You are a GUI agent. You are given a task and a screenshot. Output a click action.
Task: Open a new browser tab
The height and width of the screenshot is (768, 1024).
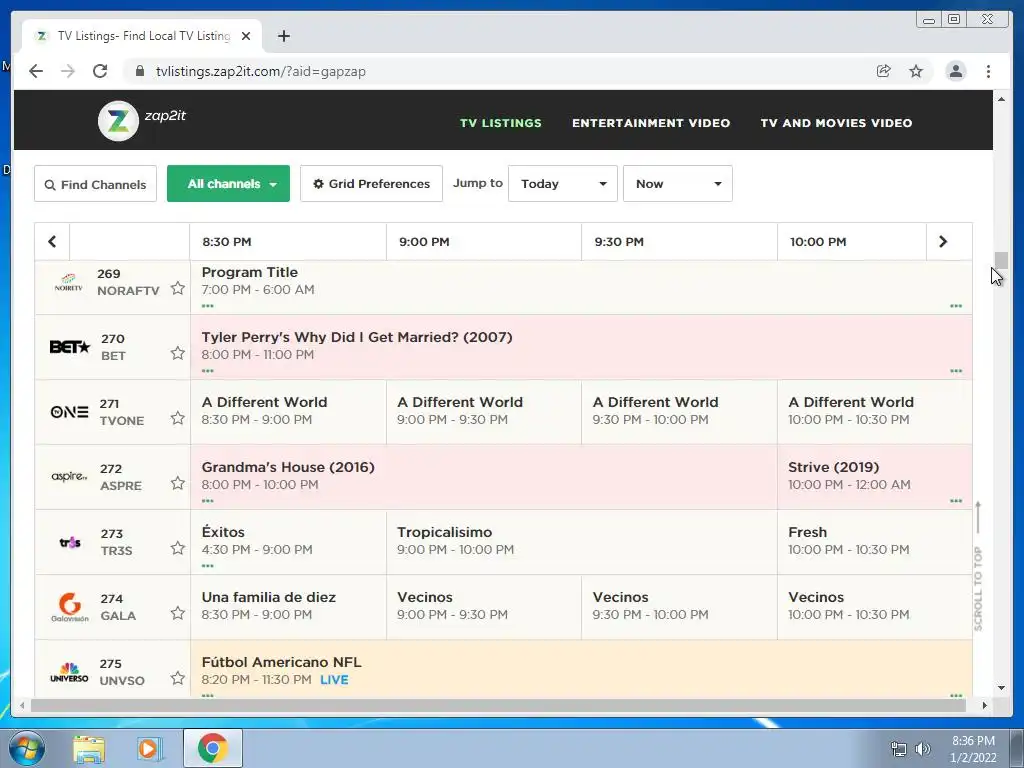pyautogui.click(x=283, y=36)
